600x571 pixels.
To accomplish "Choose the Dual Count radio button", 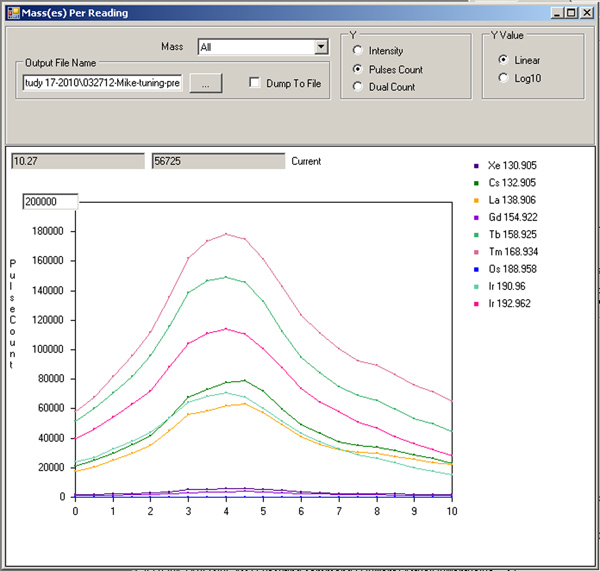I will (x=357, y=87).
